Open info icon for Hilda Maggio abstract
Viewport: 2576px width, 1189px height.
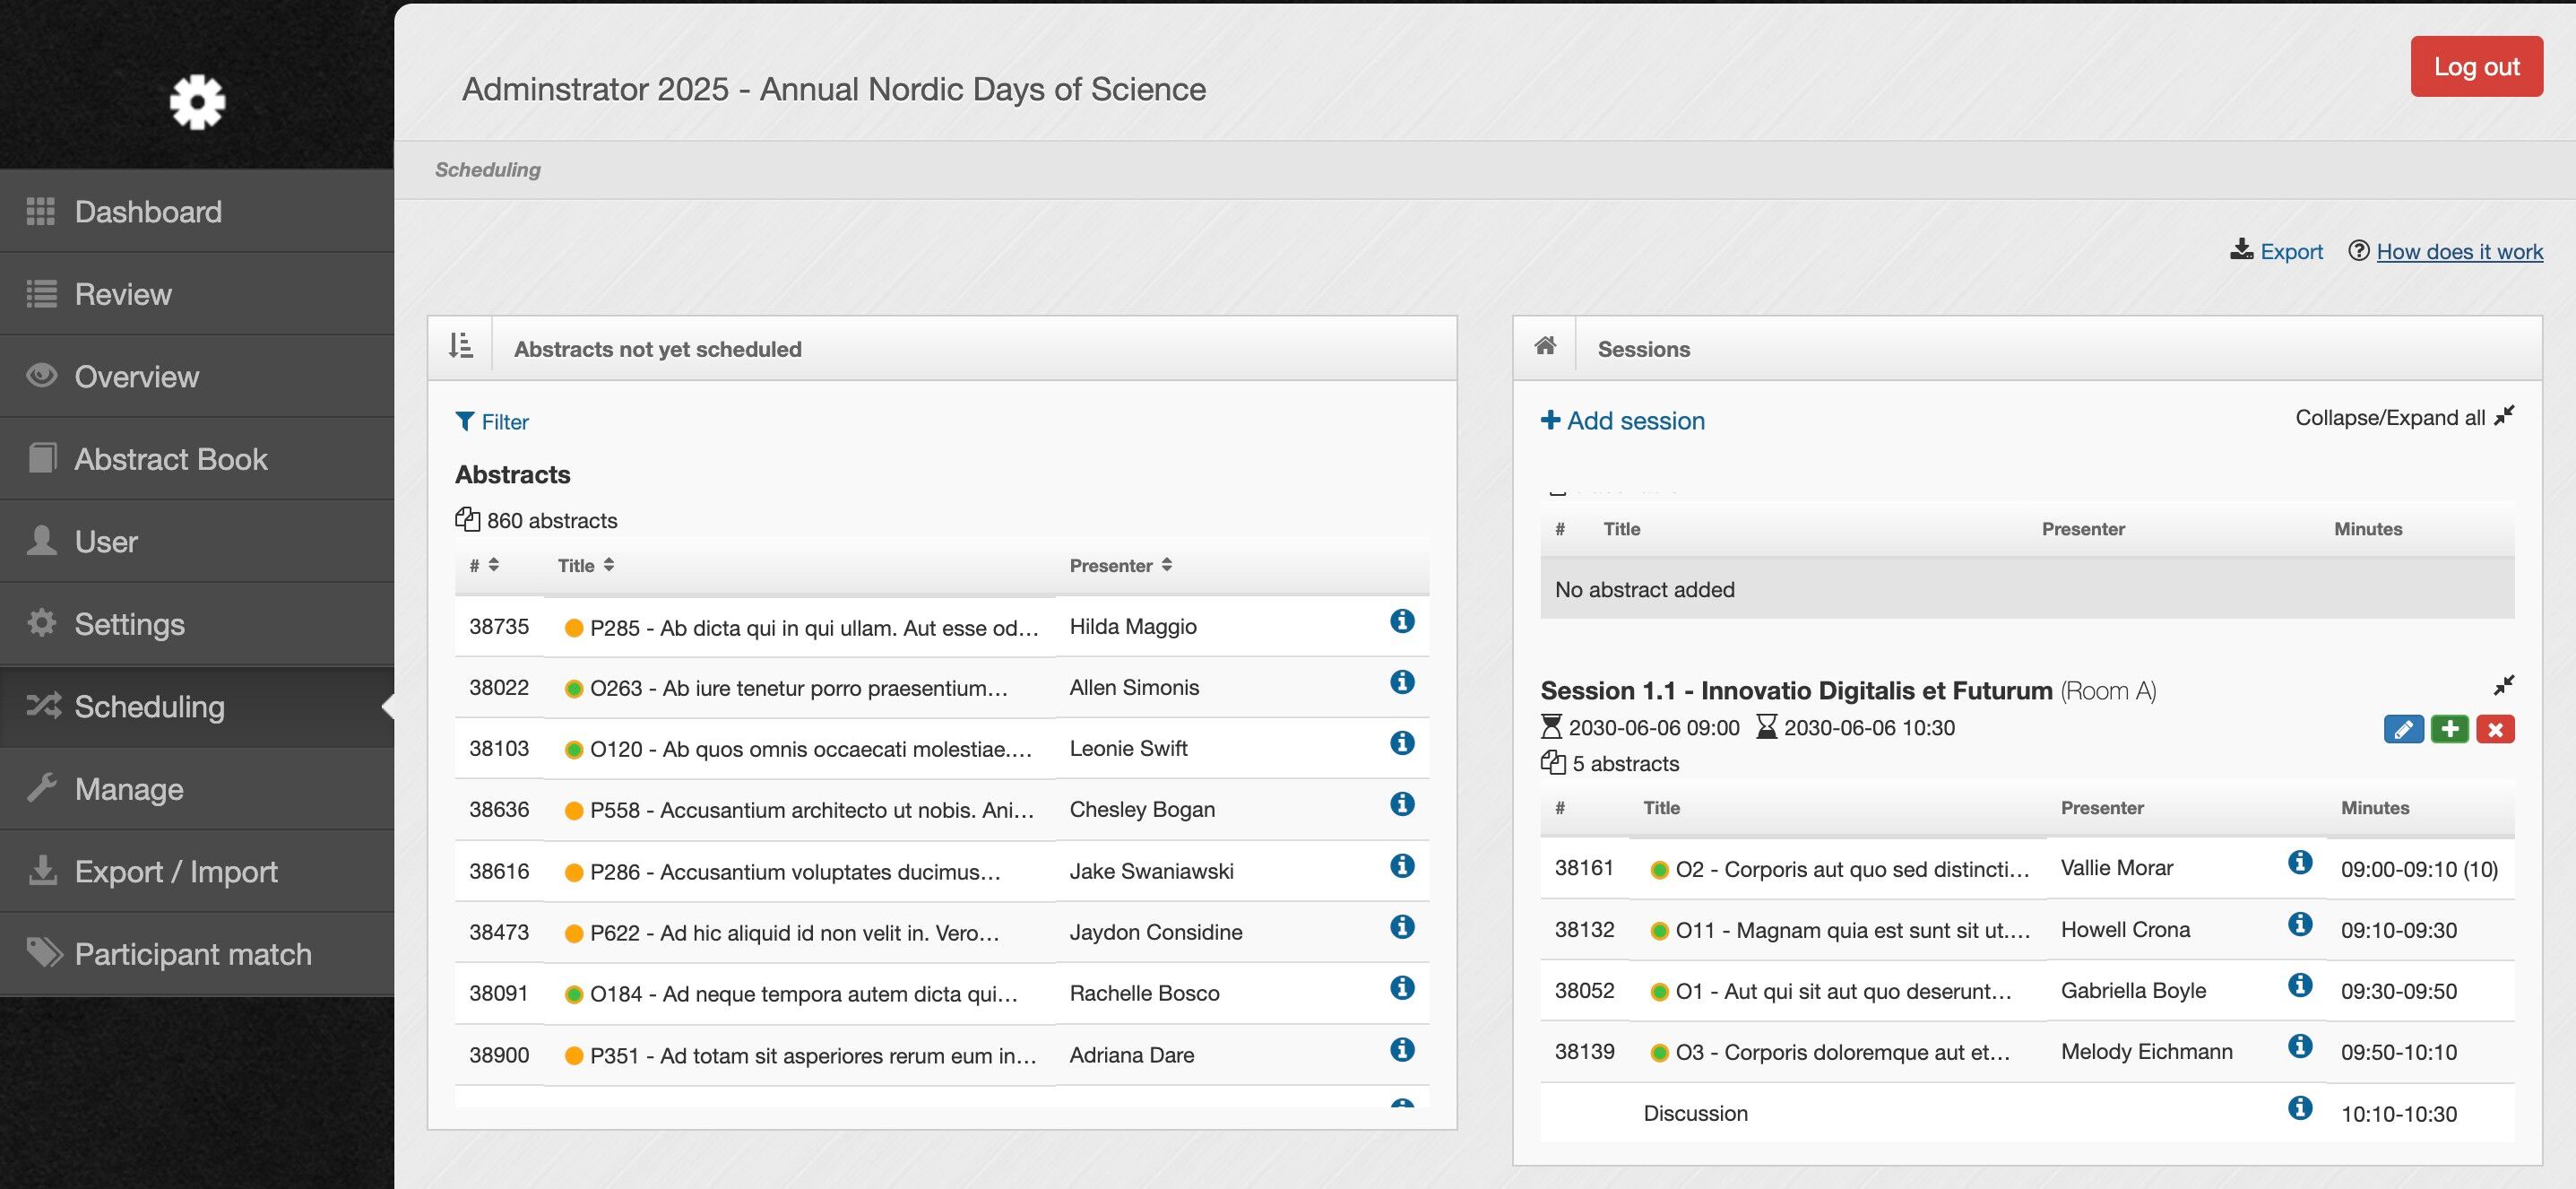1402,621
